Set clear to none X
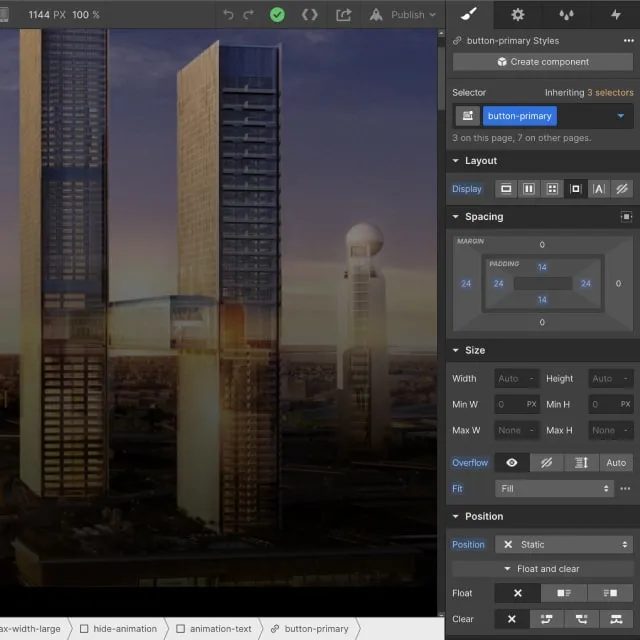The height and width of the screenshot is (640, 640). 512,620
